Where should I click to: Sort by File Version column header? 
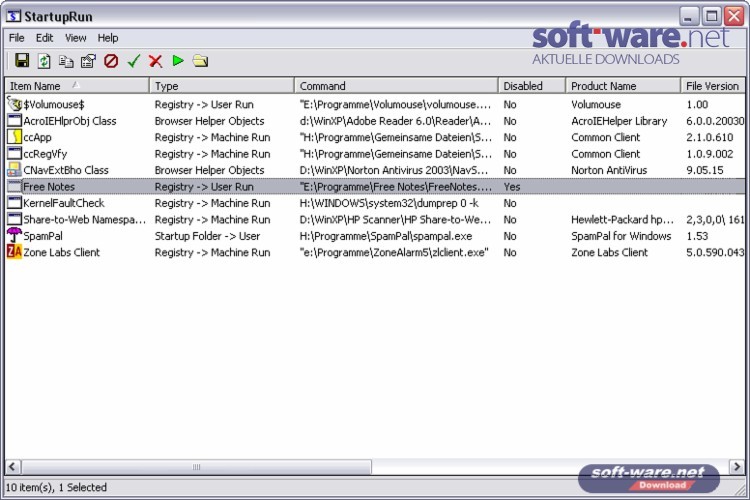(x=713, y=86)
